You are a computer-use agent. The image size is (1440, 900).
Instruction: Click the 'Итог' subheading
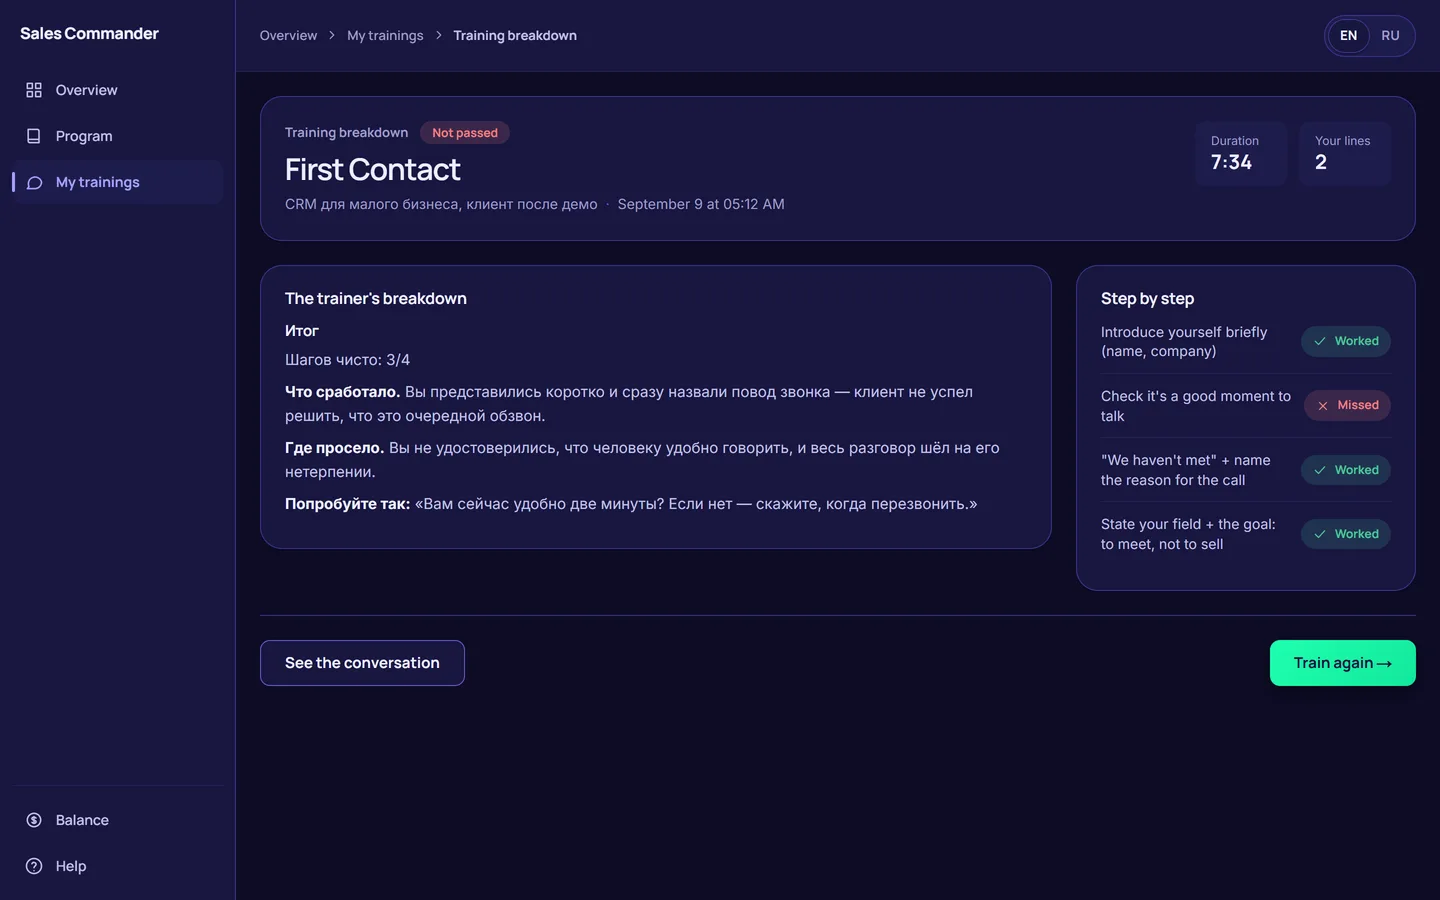tap(302, 331)
